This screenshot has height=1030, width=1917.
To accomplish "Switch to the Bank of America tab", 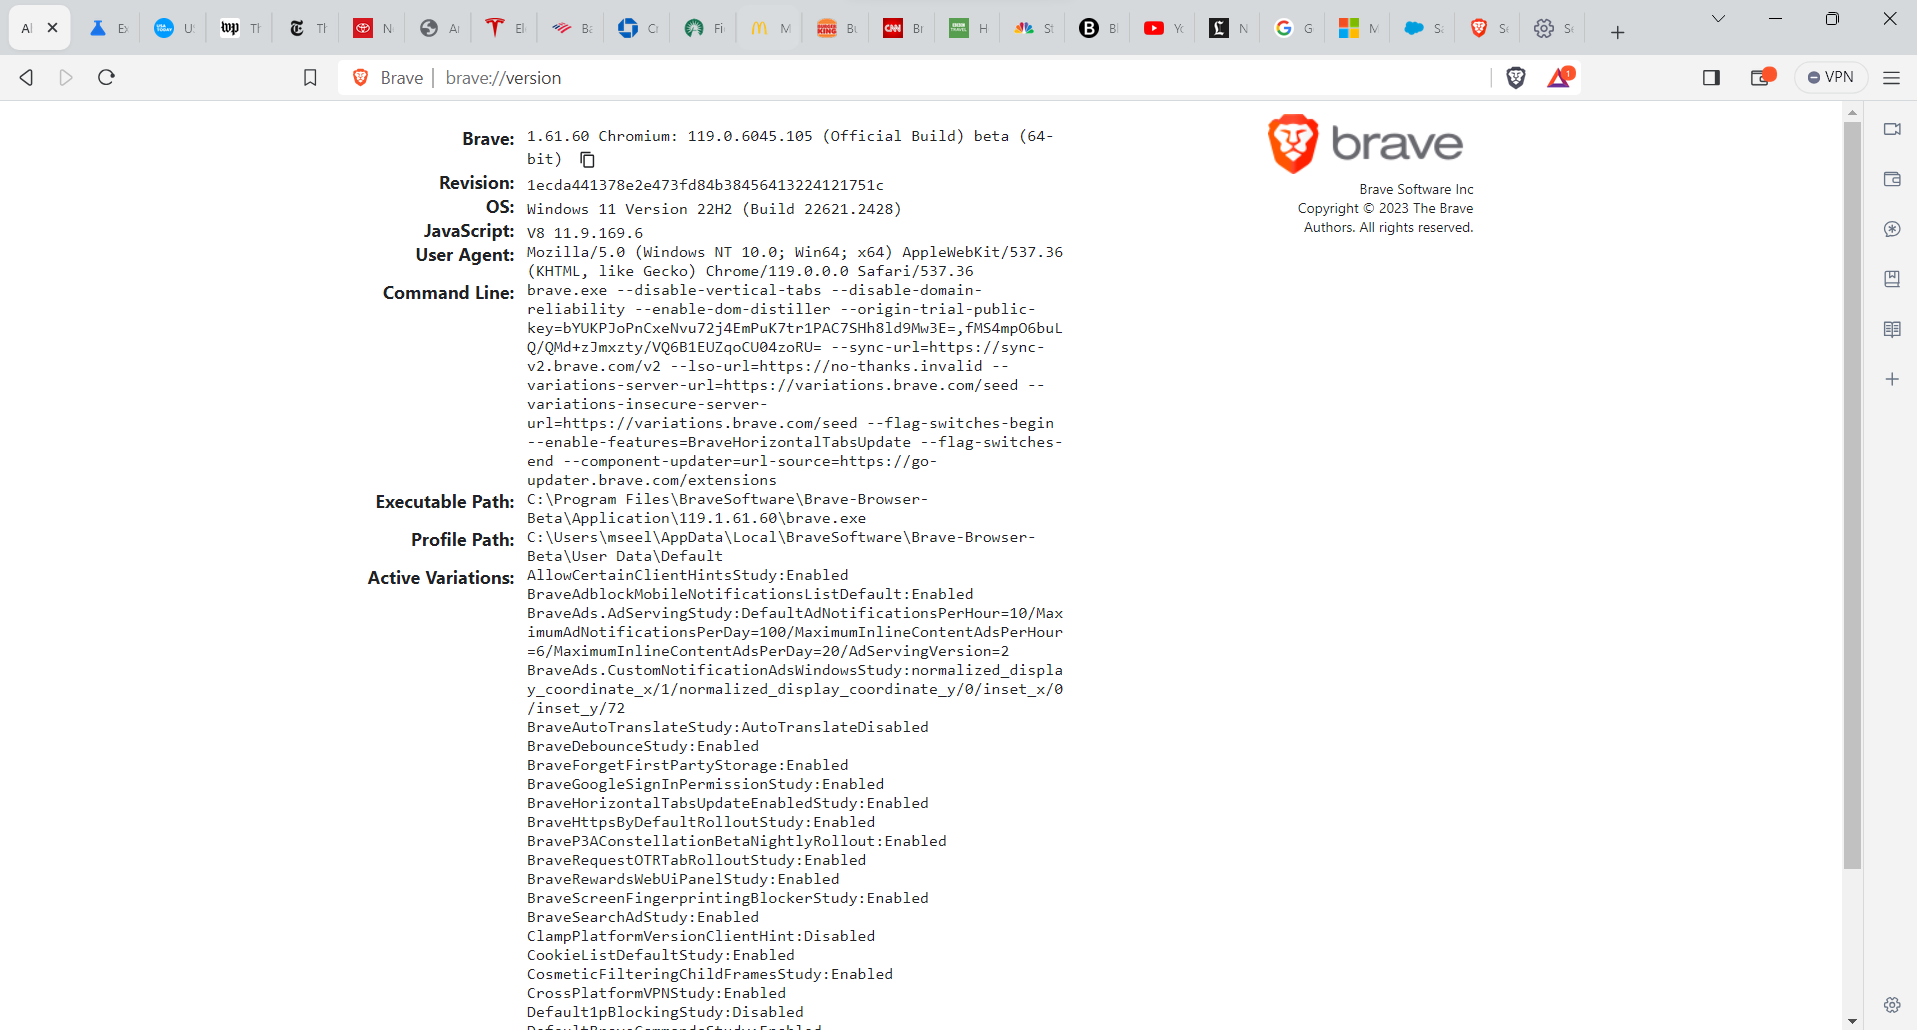I will pos(571,28).
